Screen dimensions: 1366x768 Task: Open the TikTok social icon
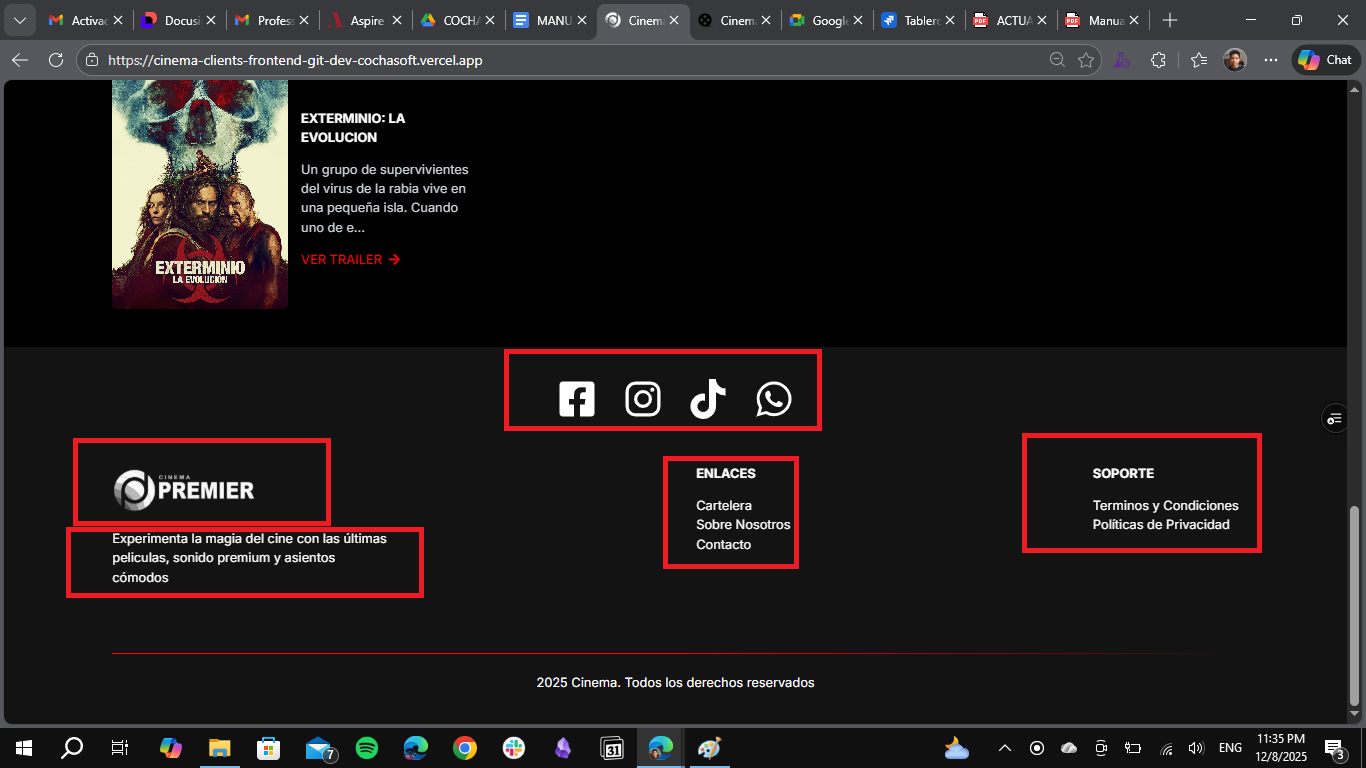tap(708, 399)
